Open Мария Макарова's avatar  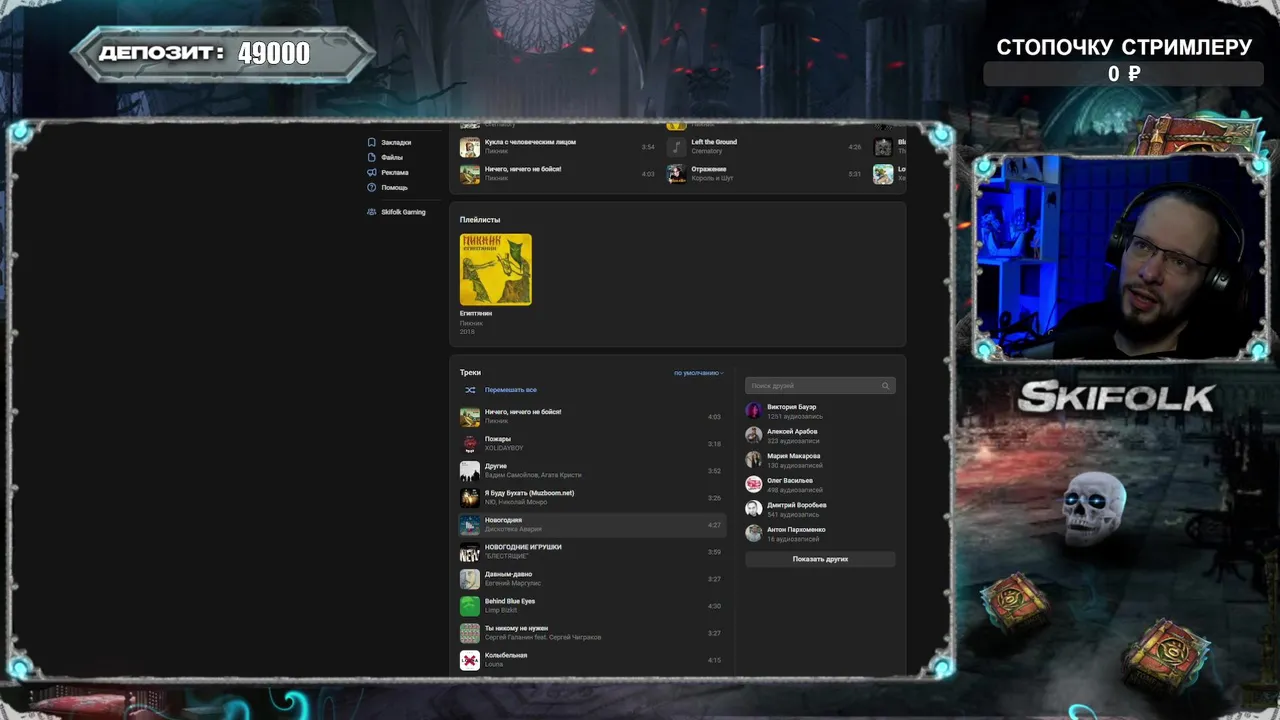(x=754, y=460)
